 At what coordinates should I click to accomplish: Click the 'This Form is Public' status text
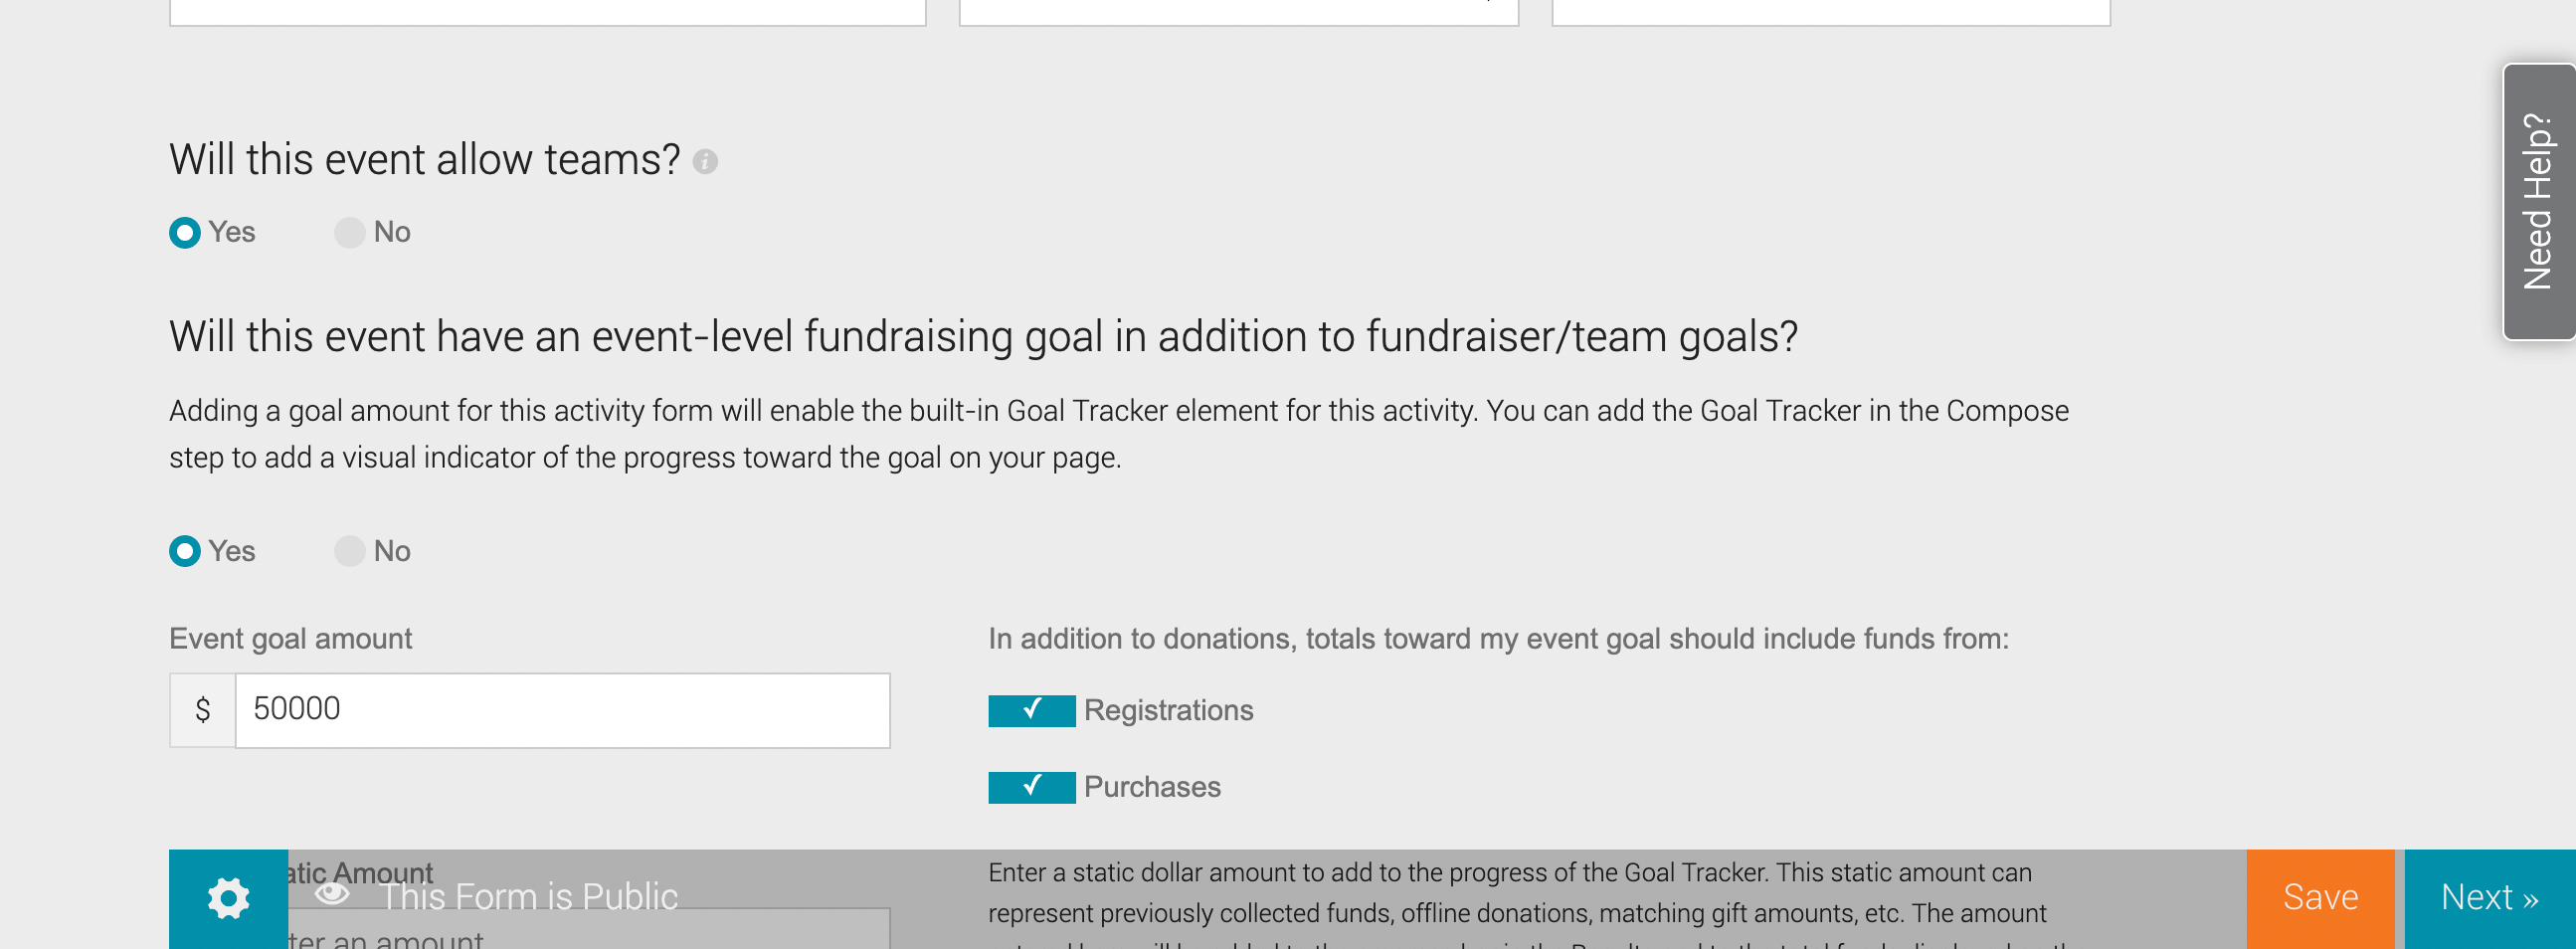(x=528, y=896)
